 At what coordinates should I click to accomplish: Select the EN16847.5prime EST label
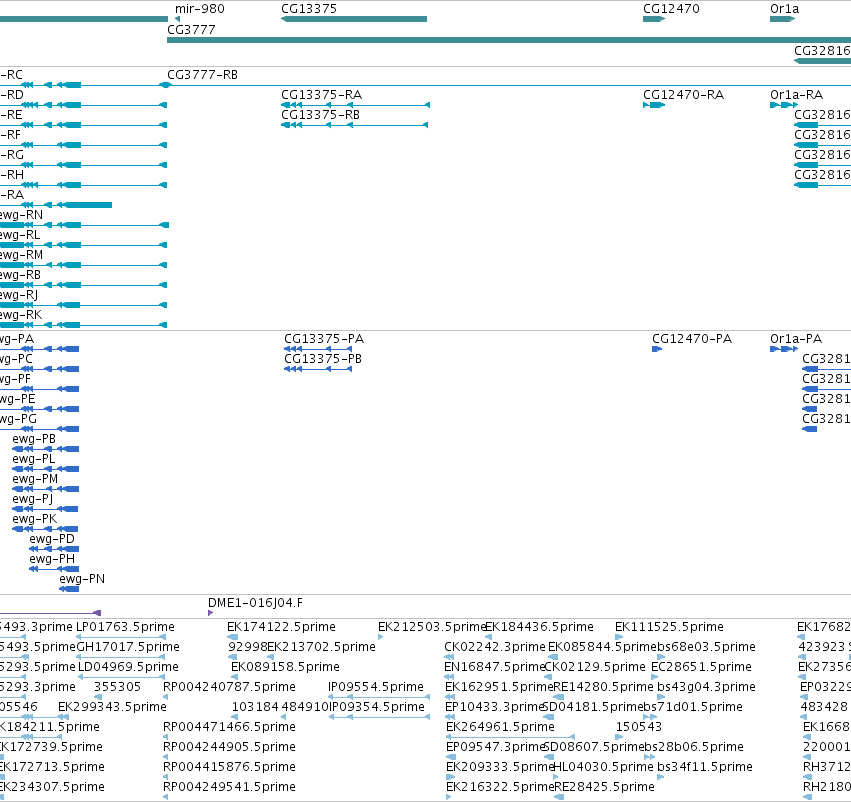(494, 667)
